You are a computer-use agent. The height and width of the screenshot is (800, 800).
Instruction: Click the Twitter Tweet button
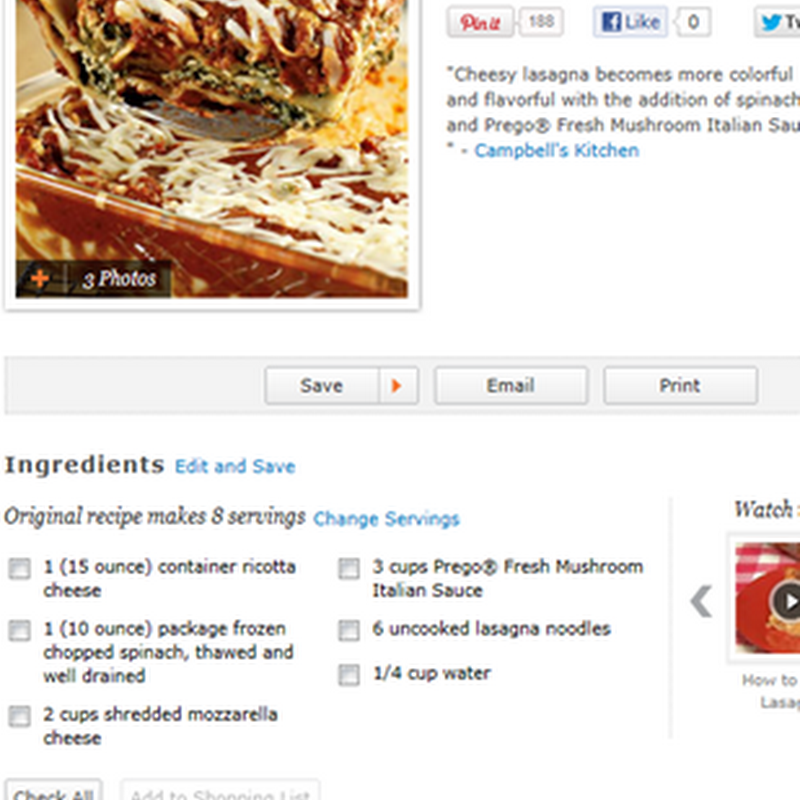point(778,22)
